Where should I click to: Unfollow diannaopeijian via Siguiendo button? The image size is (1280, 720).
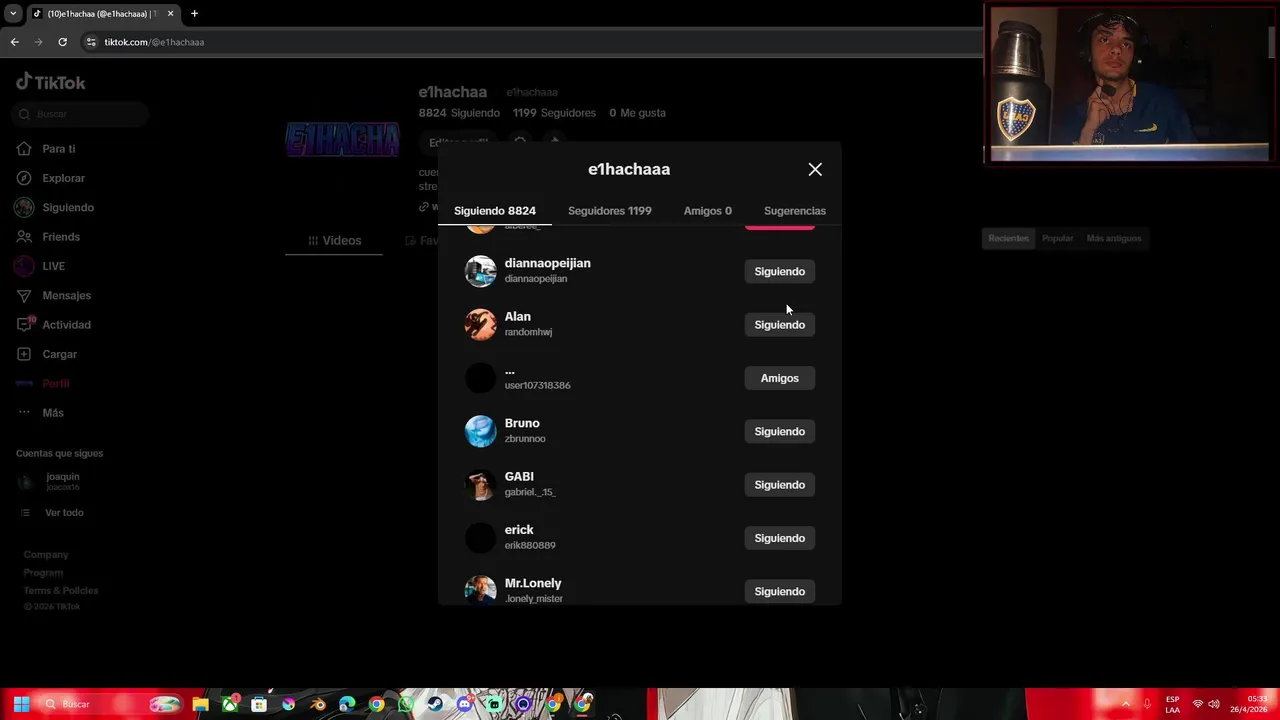779,272
